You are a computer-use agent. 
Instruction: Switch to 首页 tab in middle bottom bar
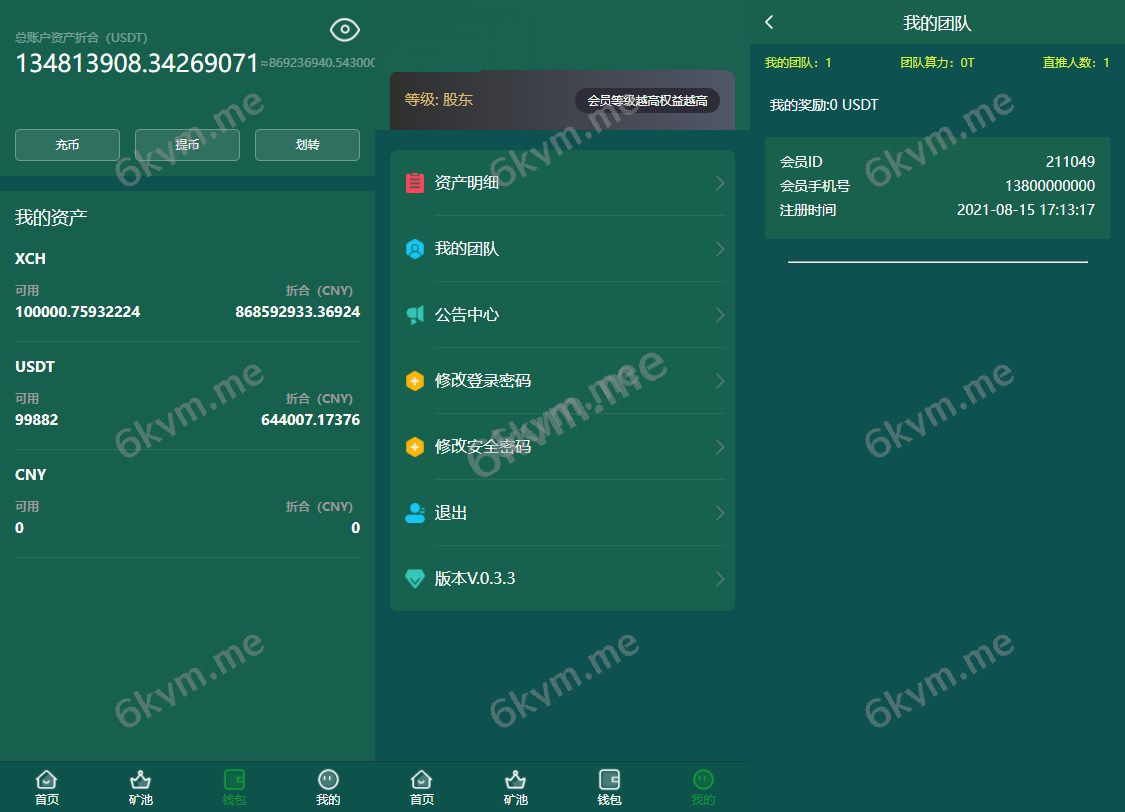(x=422, y=787)
